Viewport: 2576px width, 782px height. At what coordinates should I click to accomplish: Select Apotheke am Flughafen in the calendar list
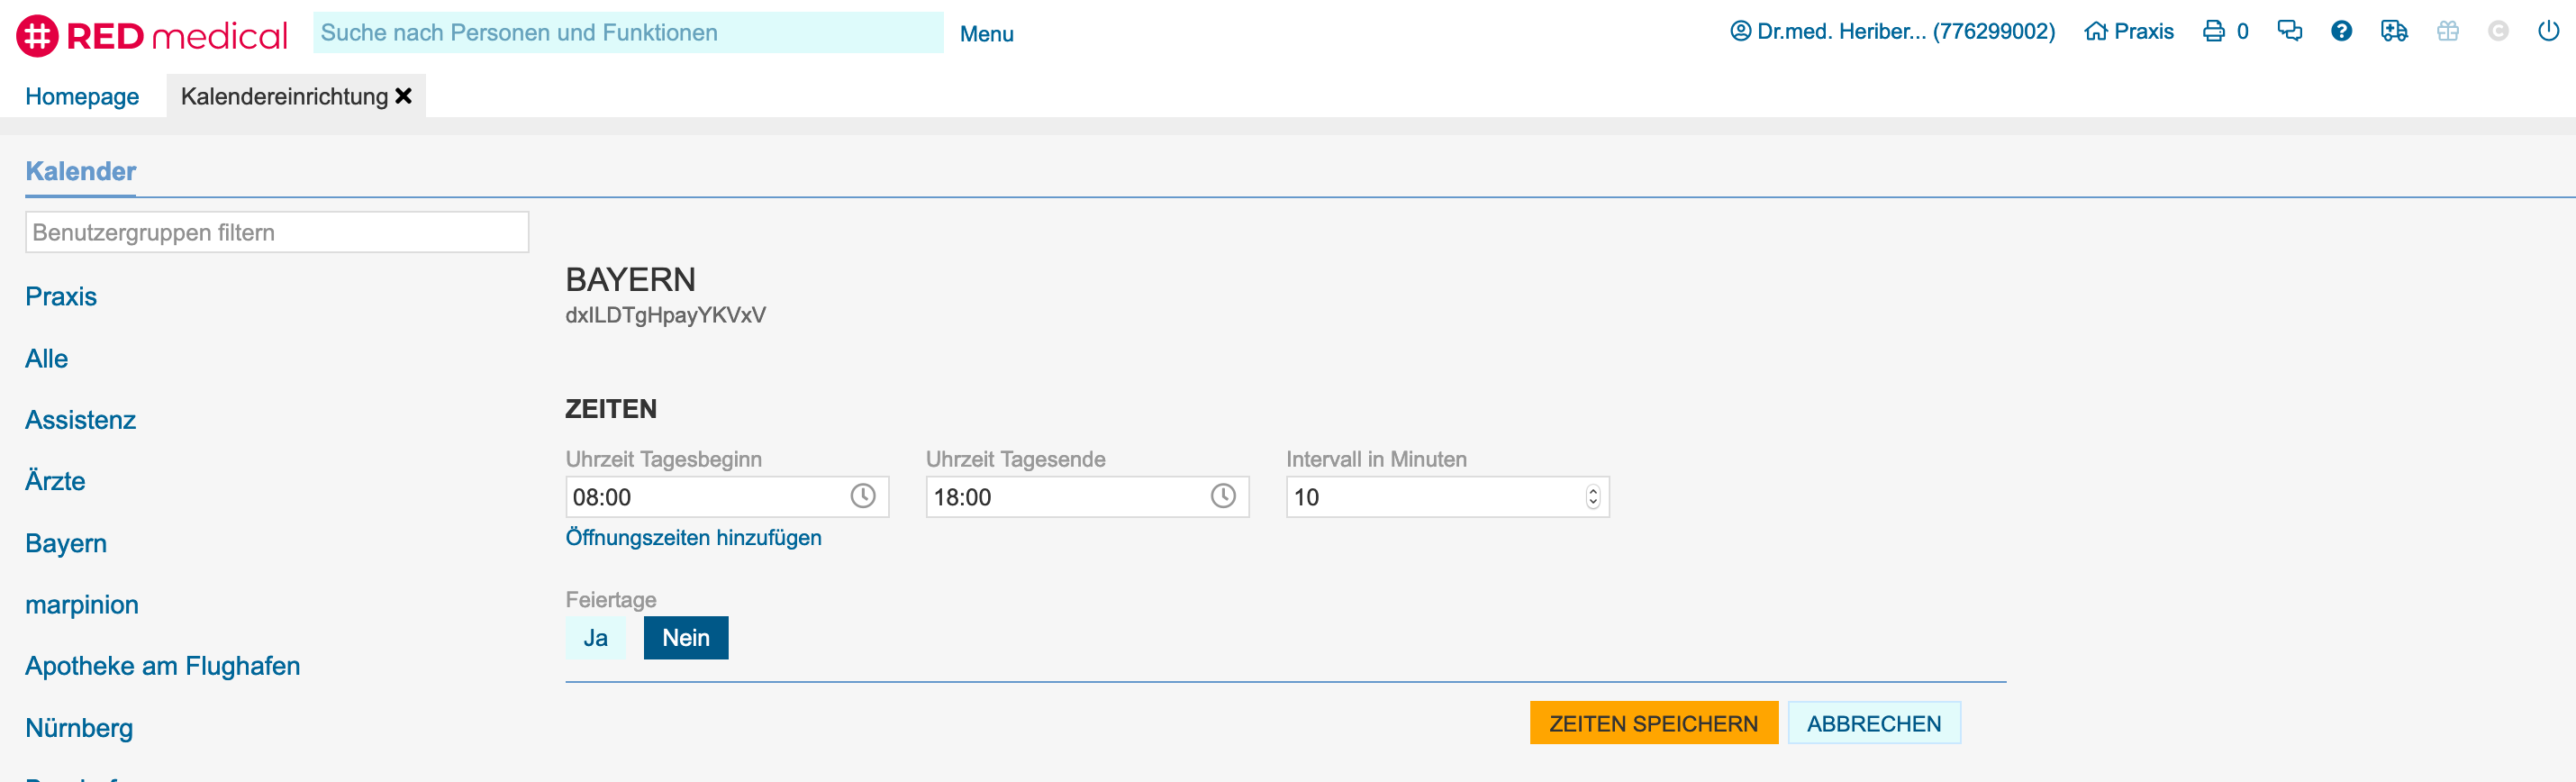162,667
